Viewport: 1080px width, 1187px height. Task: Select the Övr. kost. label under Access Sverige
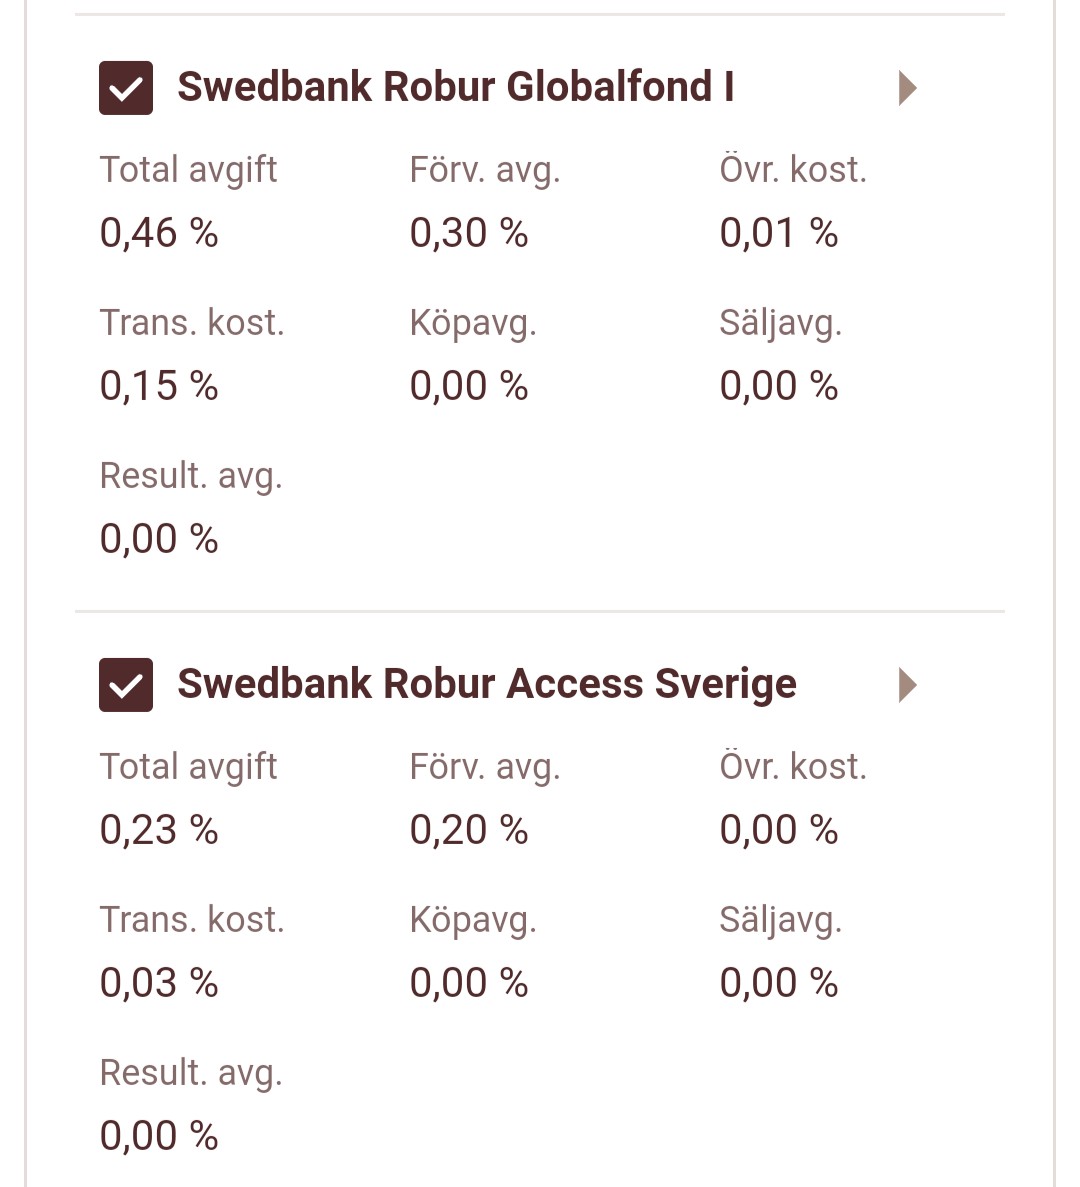[793, 767]
